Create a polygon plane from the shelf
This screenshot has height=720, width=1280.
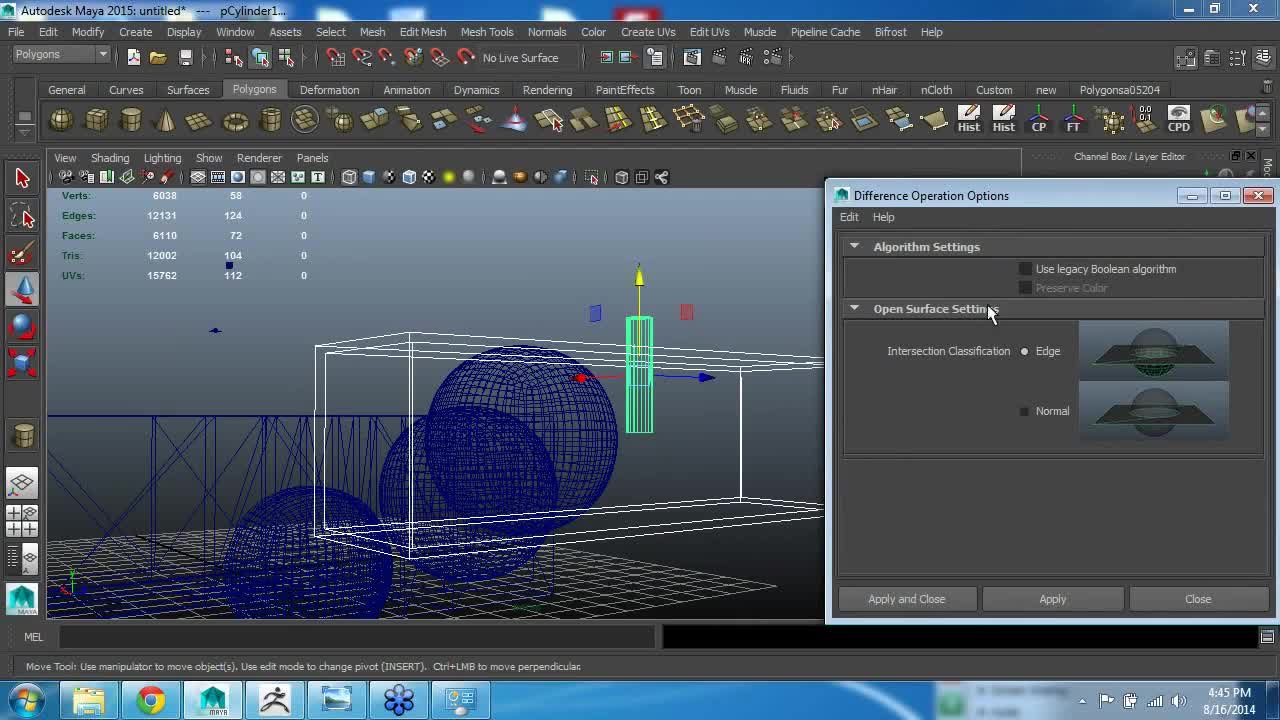[x=199, y=121]
